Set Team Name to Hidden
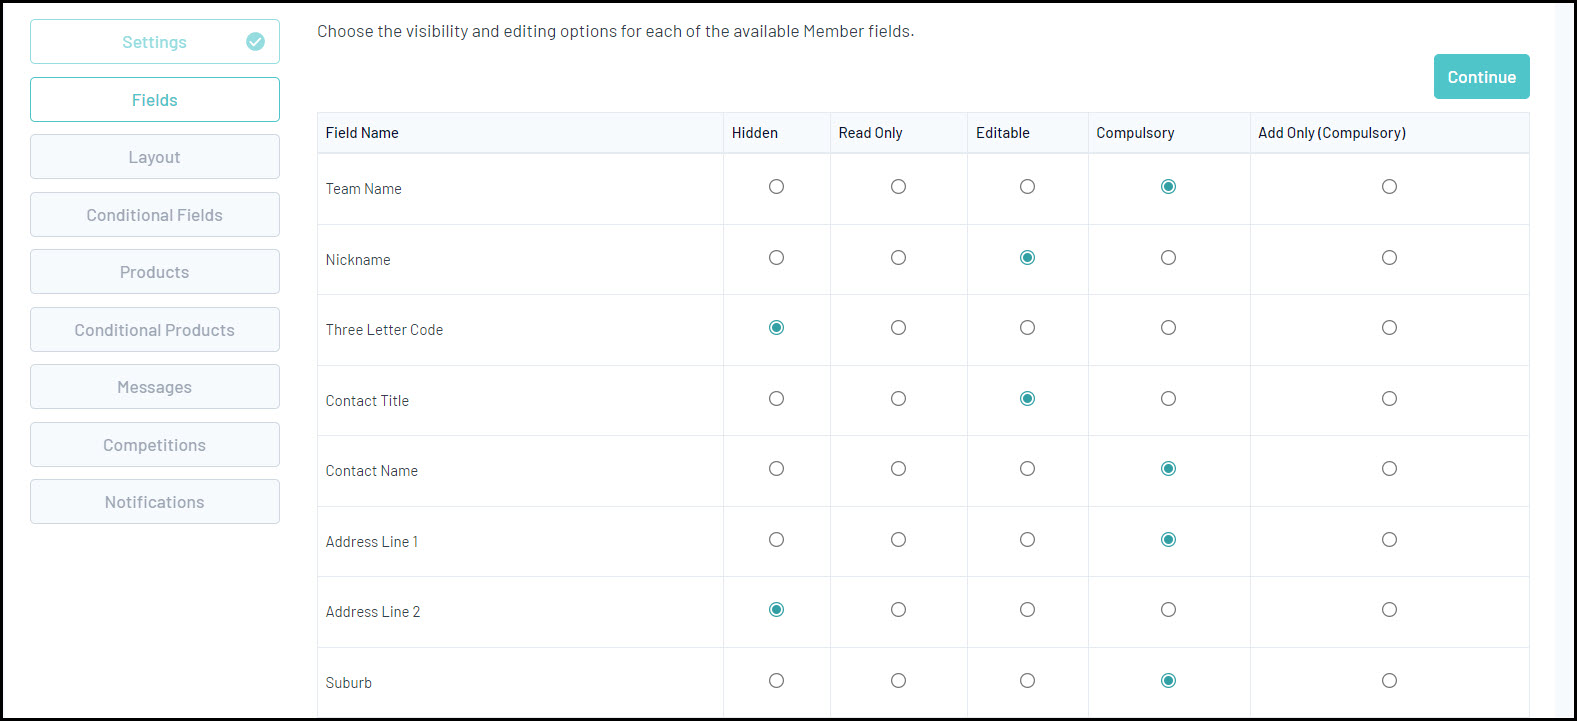 coord(776,187)
